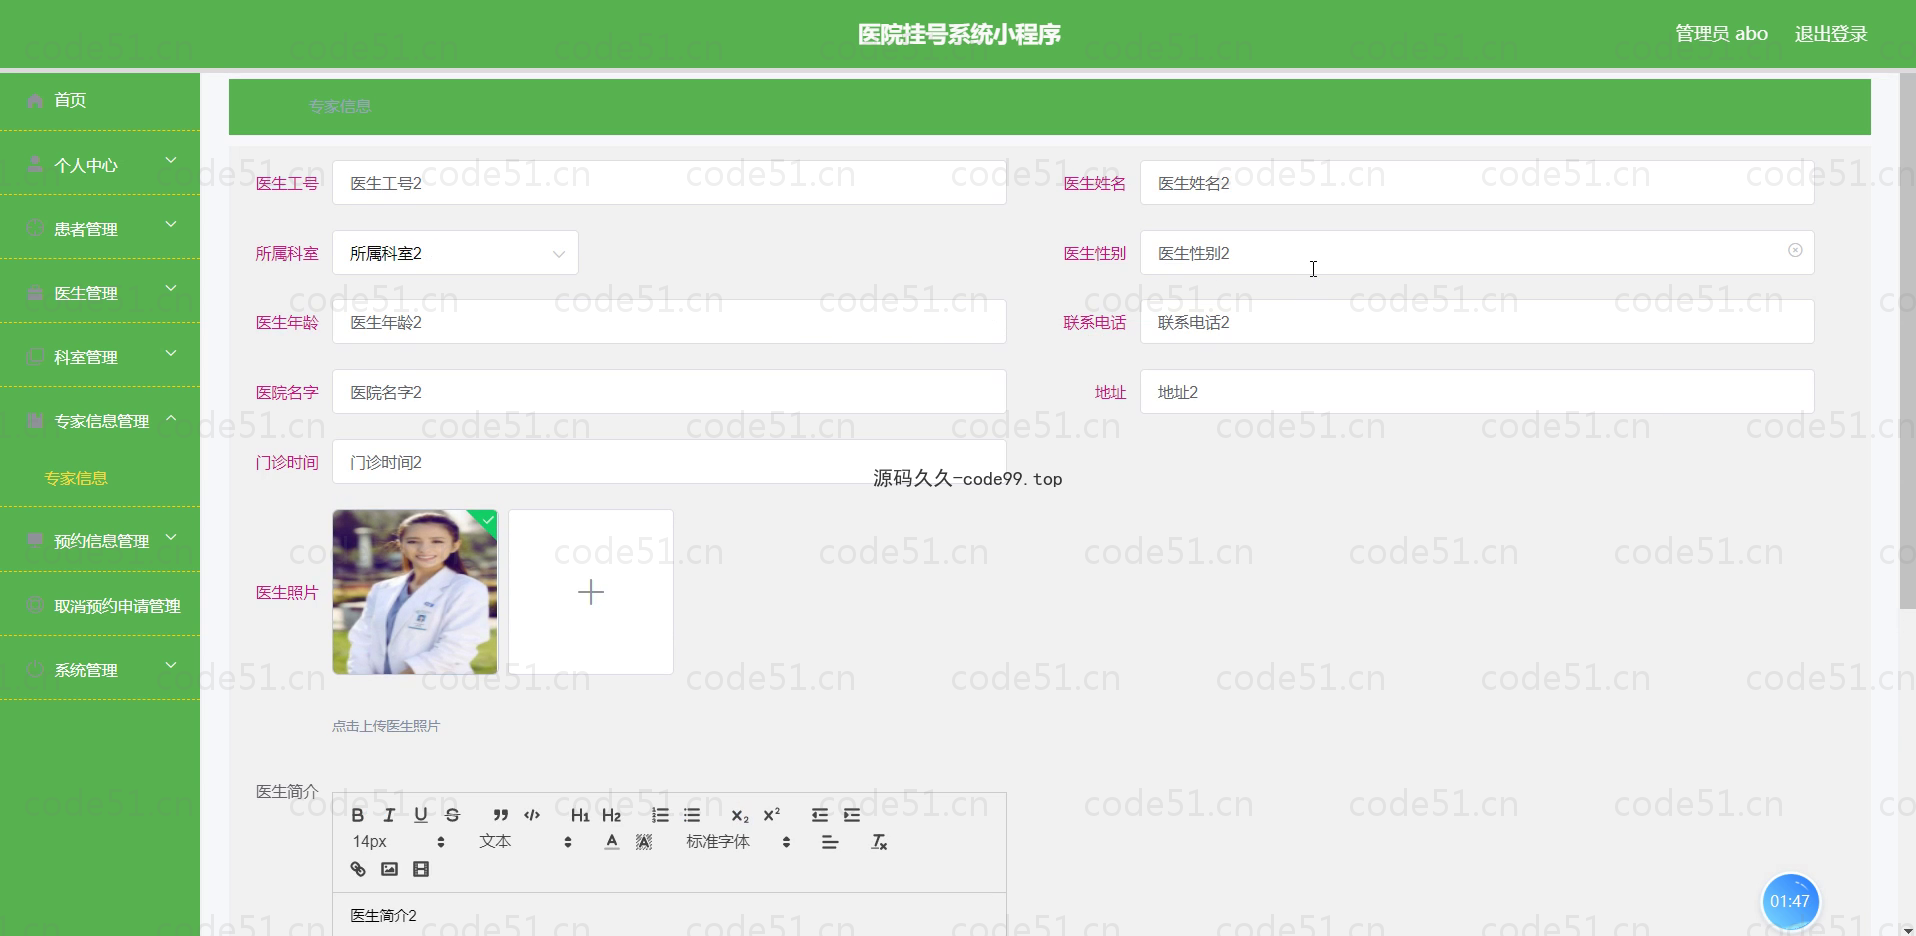Expand the 系统管理 sidebar menu
This screenshot has width=1916, height=936.
[x=100, y=669]
